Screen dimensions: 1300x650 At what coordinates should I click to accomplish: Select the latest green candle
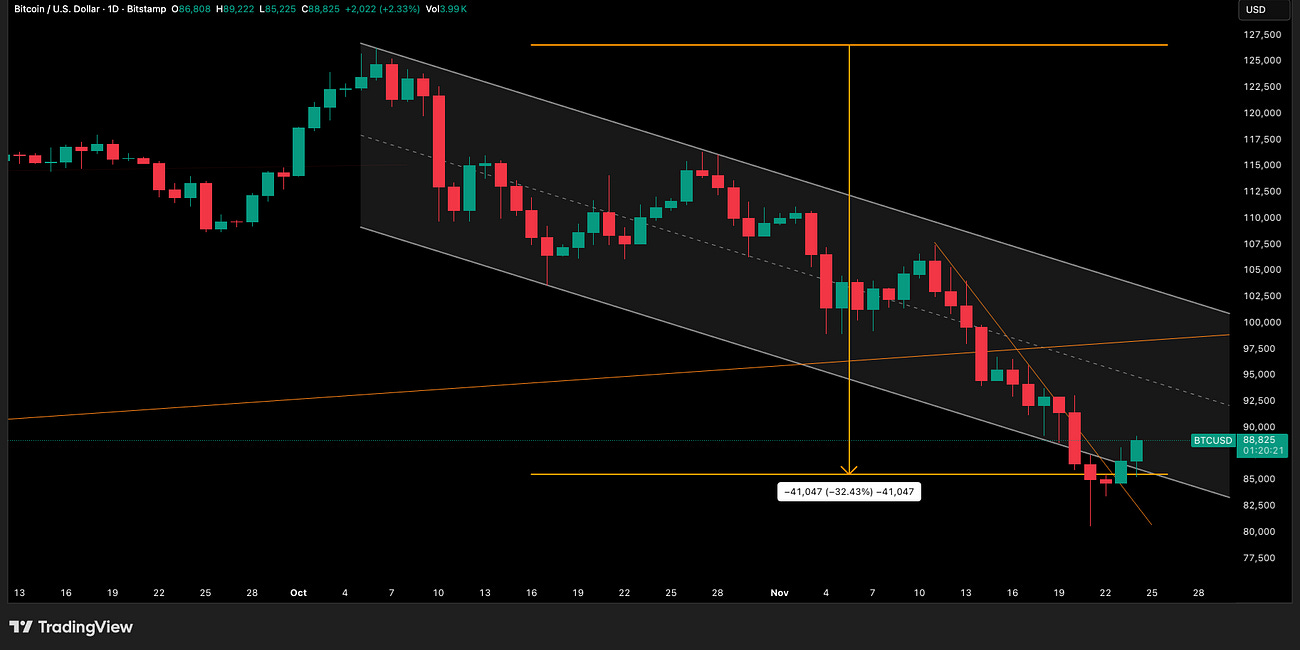click(x=1137, y=450)
